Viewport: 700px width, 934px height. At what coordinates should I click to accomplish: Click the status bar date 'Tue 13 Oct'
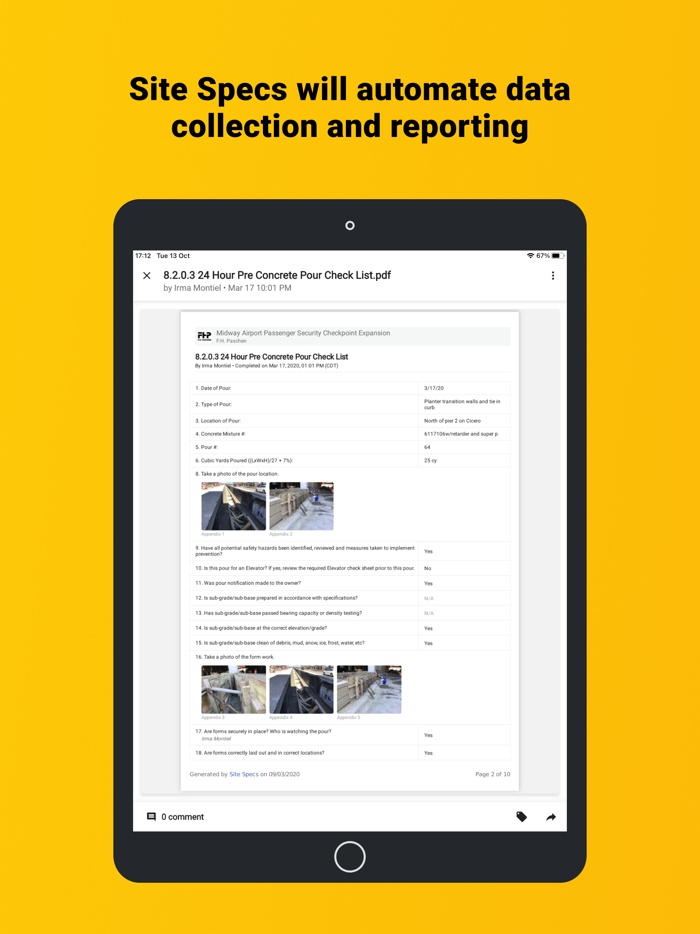(173, 256)
